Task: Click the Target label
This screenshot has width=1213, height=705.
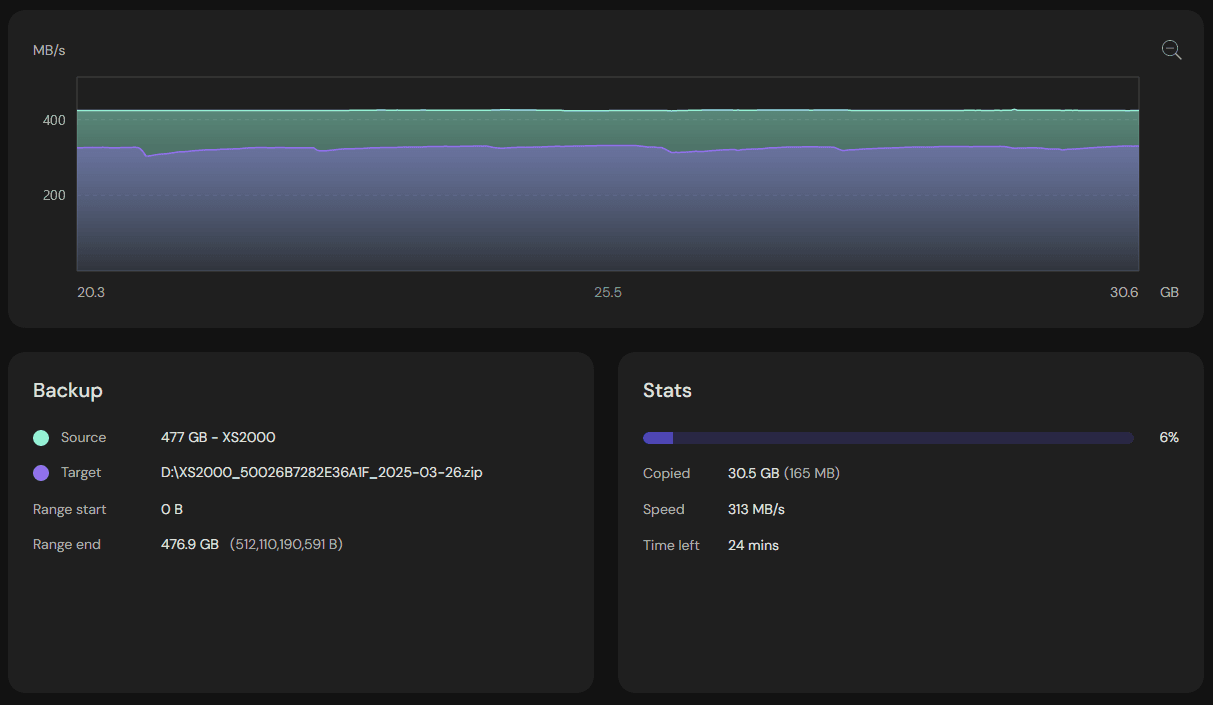Action: click(81, 473)
